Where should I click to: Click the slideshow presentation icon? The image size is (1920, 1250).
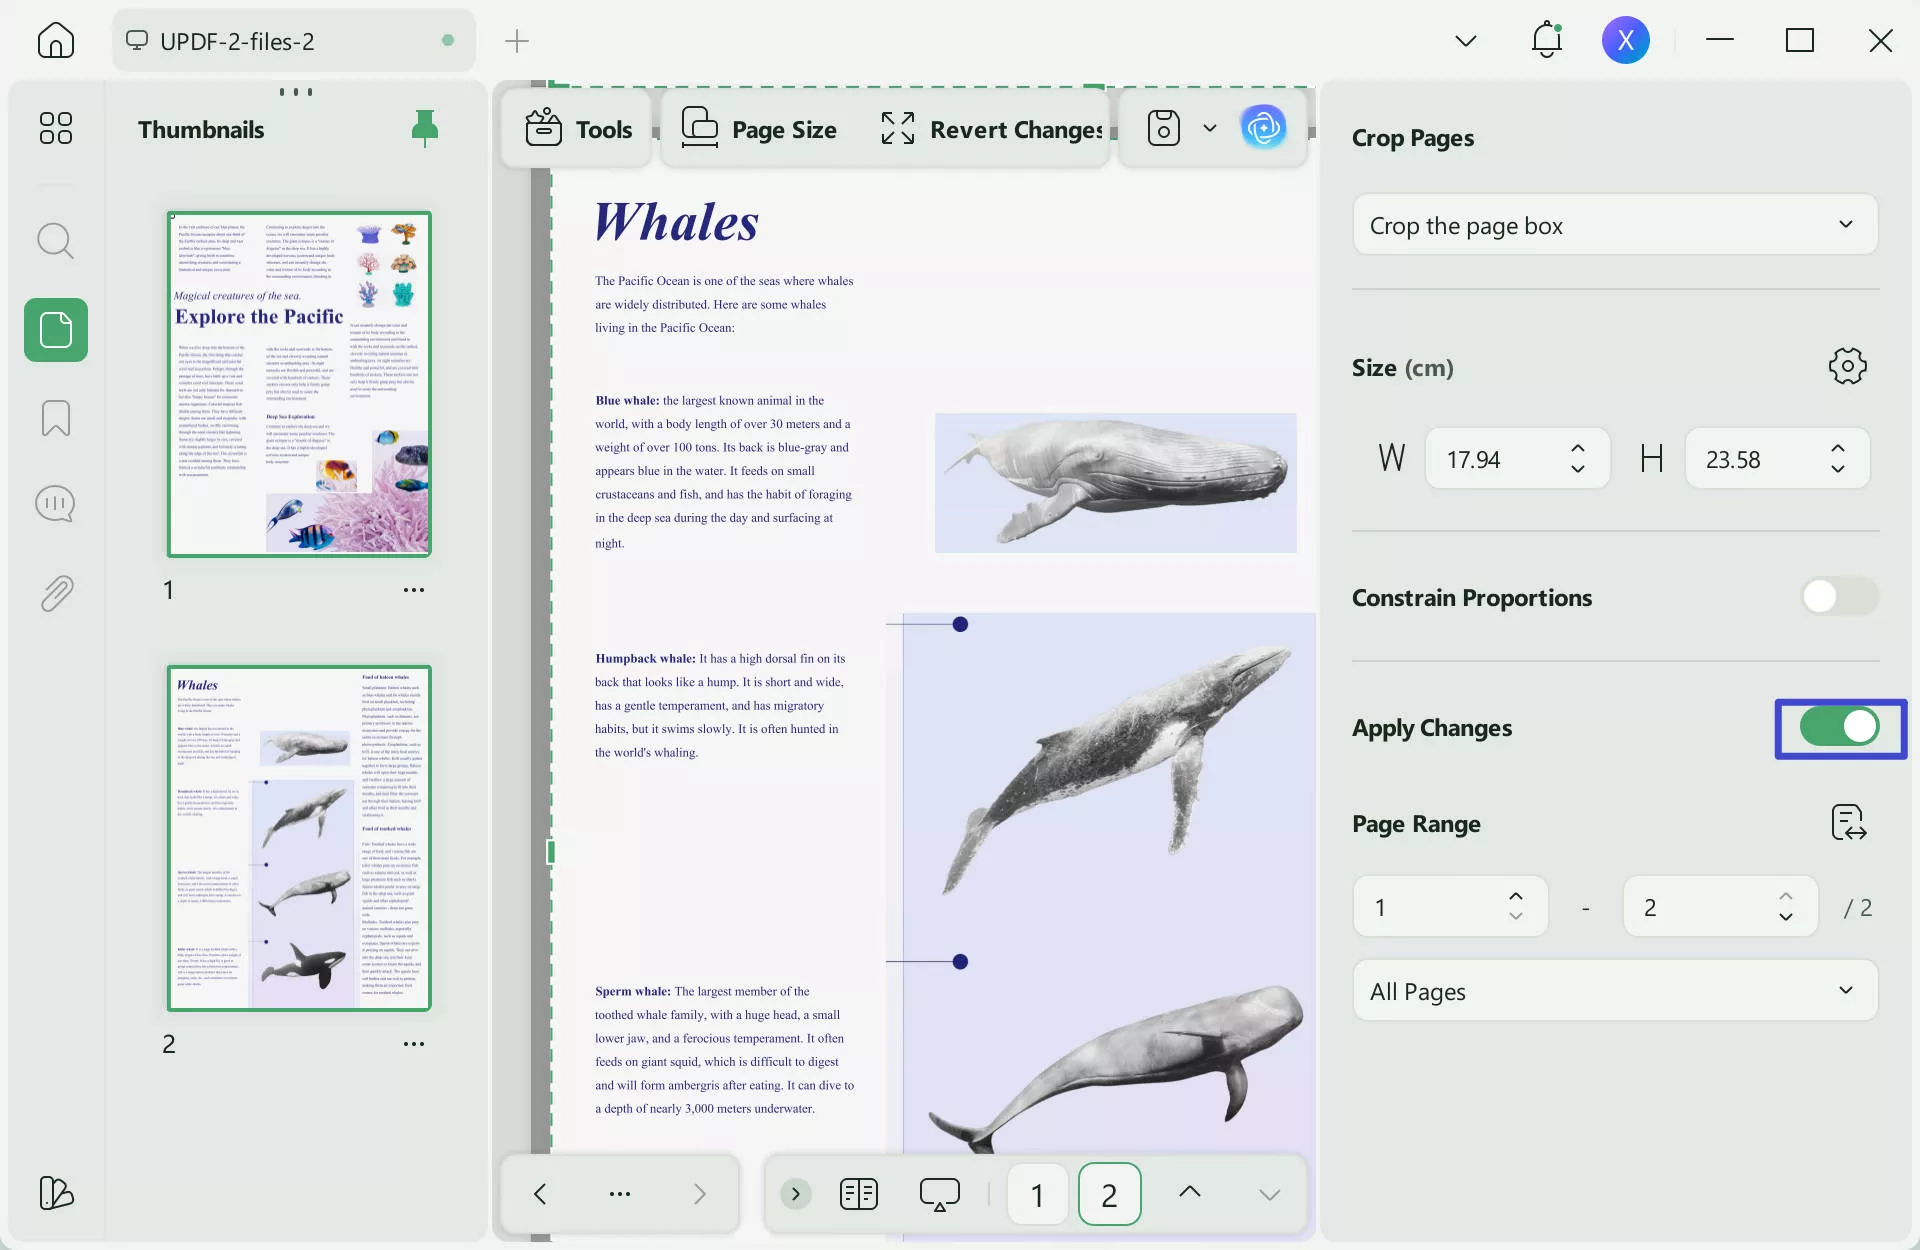pyautogui.click(x=939, y=1194)
